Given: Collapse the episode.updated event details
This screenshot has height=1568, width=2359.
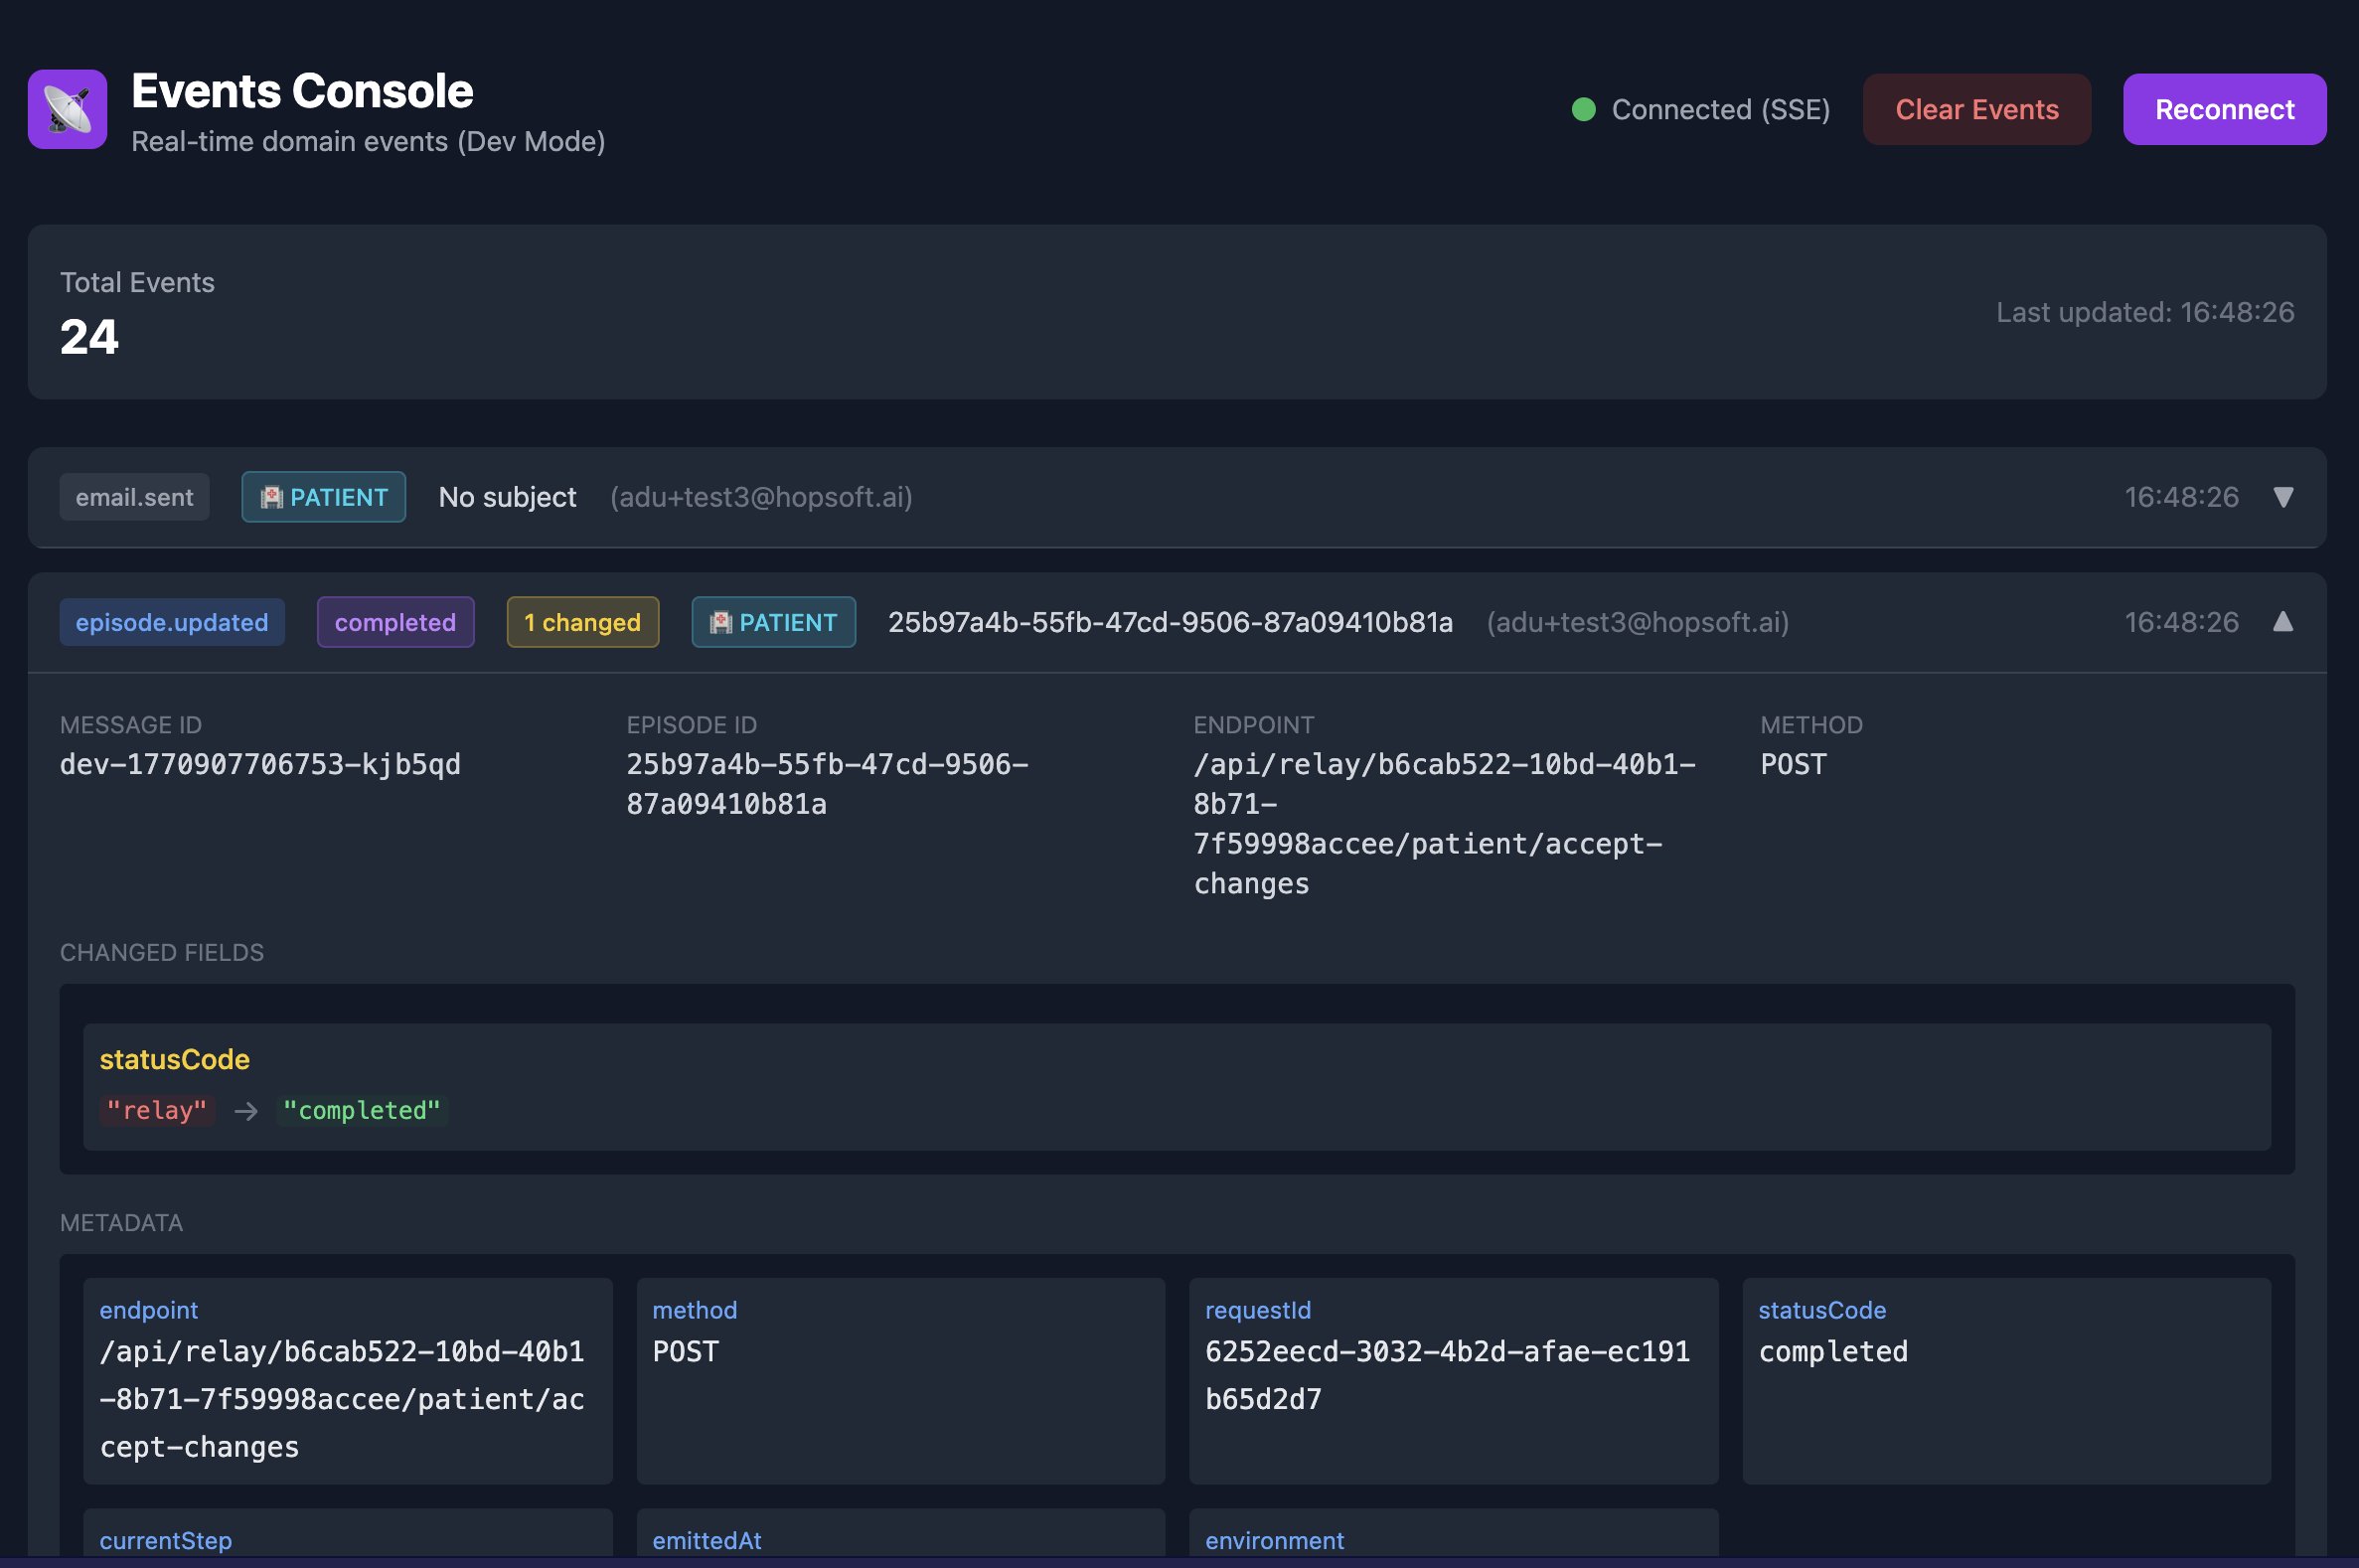Looking at the screenshot, I should tap(2283, 621).
